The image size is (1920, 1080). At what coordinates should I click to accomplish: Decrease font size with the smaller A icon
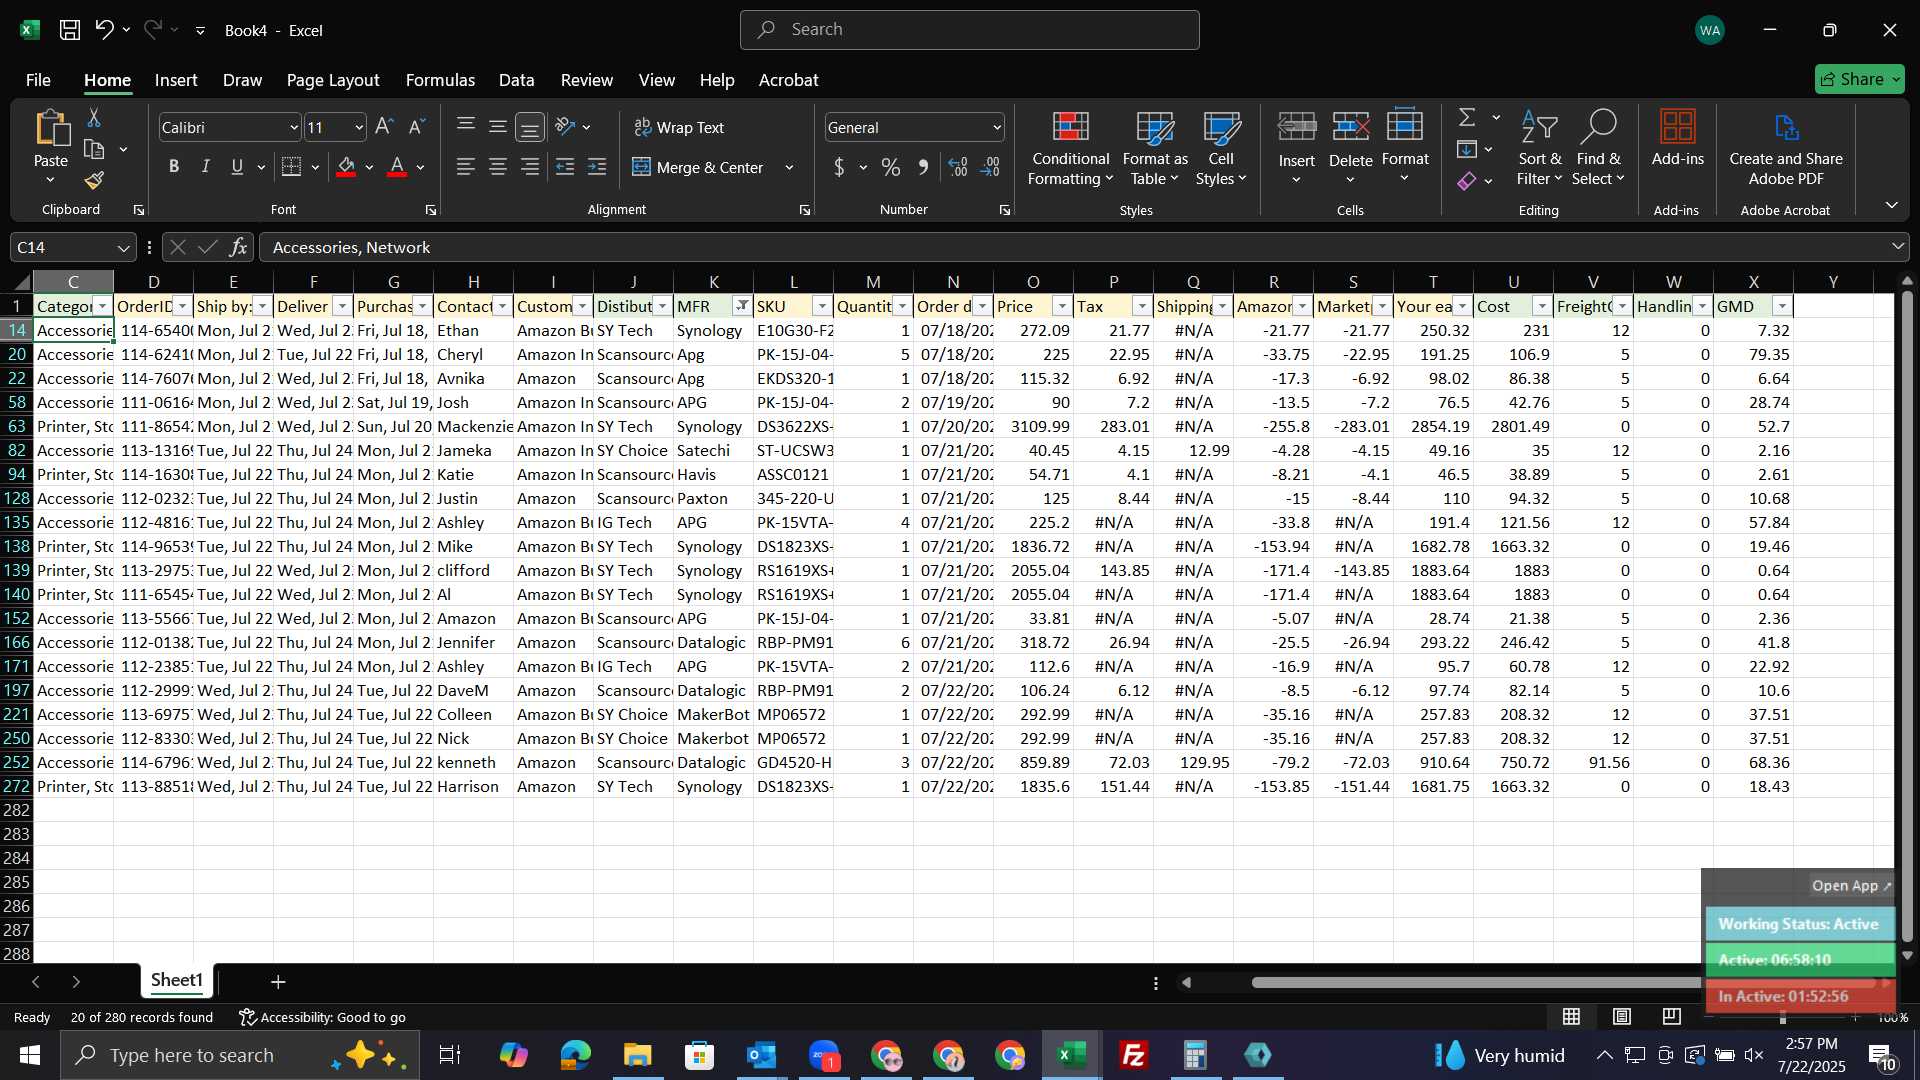417,127
